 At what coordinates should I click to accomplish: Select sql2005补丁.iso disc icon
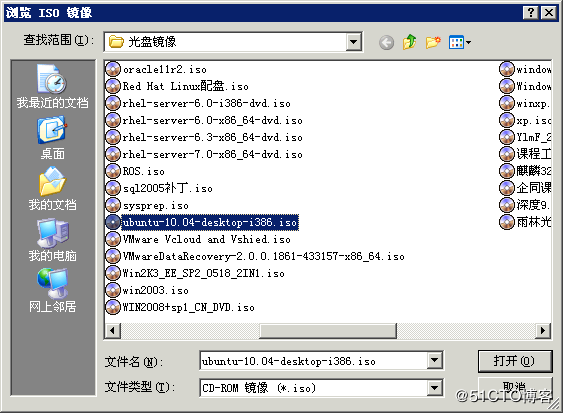coord(112,188)
